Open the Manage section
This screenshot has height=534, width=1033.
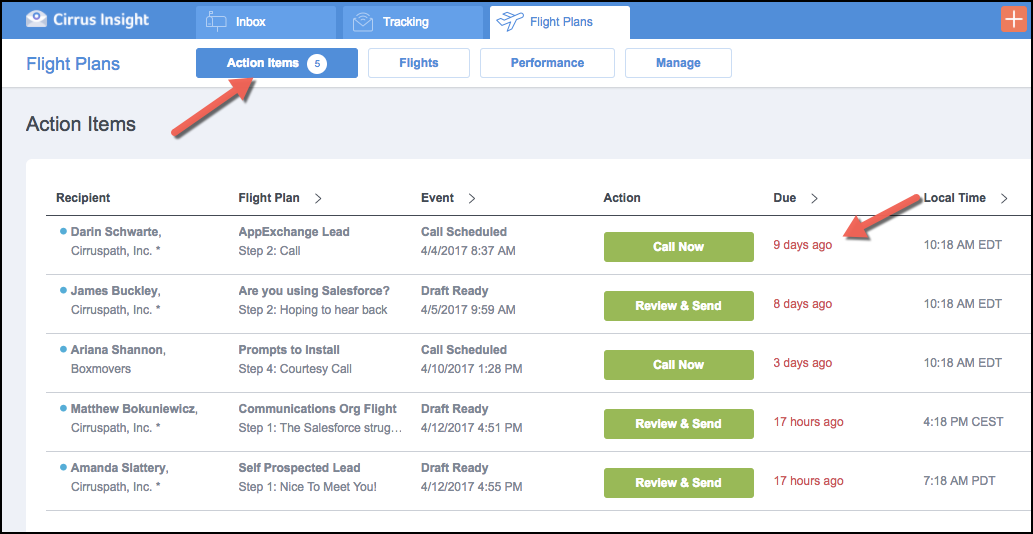coord(678,63)
